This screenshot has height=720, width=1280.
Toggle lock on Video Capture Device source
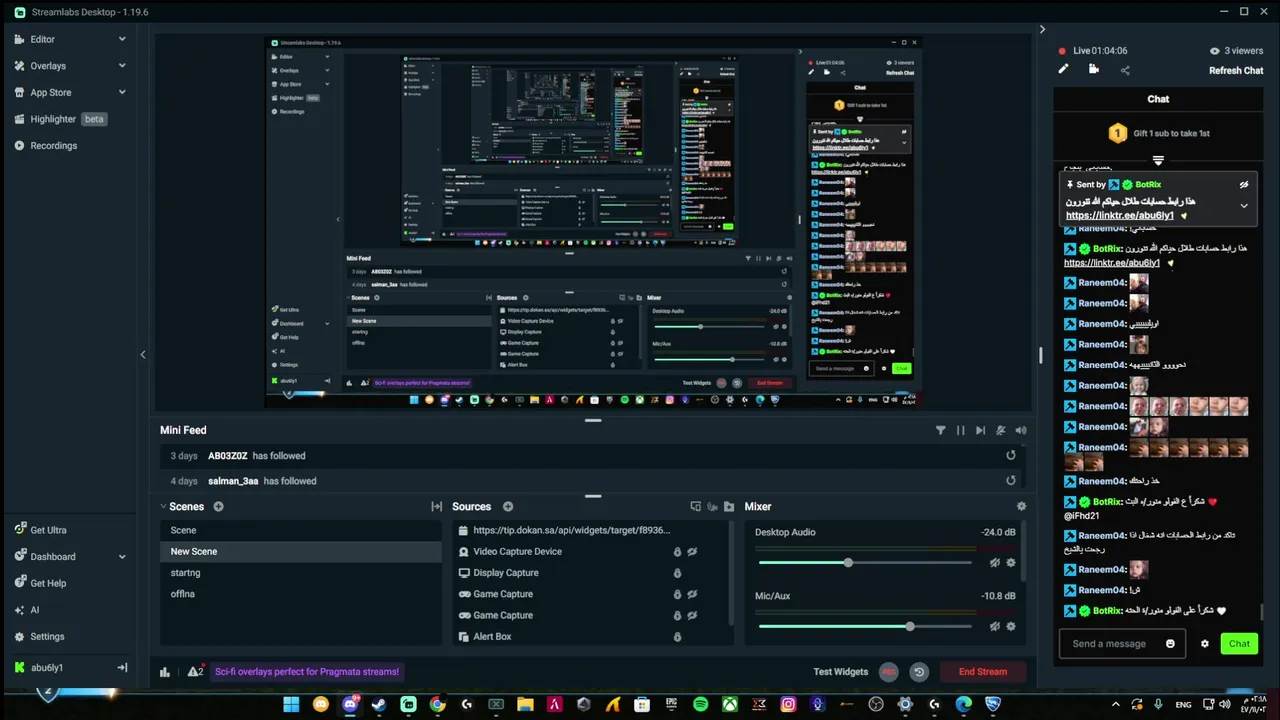tap(677, 552)
